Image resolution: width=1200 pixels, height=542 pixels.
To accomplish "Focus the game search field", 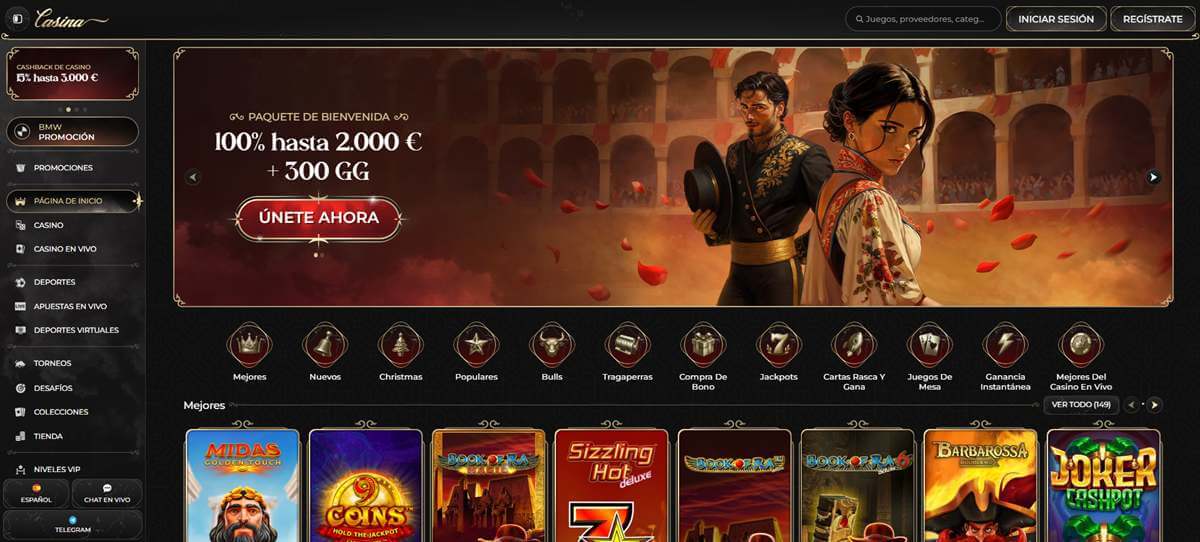I will 923,19.
